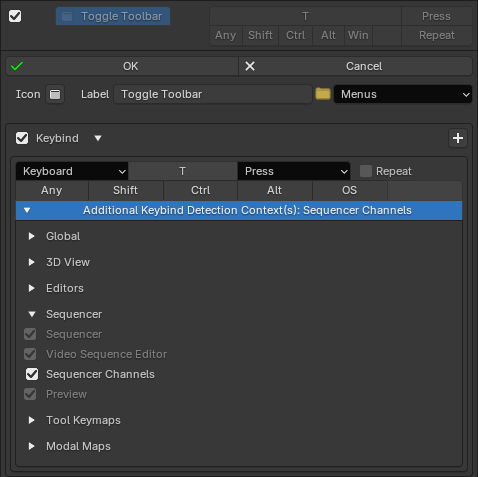Expand the Editors keymap group

(x=32, y=288)
